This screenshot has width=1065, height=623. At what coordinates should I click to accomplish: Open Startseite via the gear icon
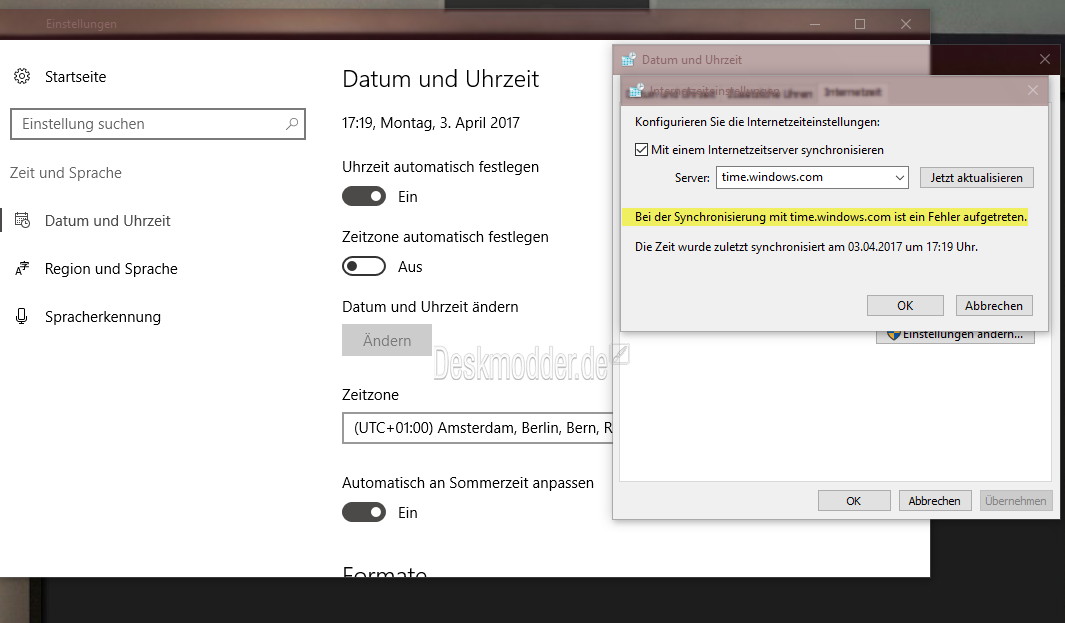(22, 76)
